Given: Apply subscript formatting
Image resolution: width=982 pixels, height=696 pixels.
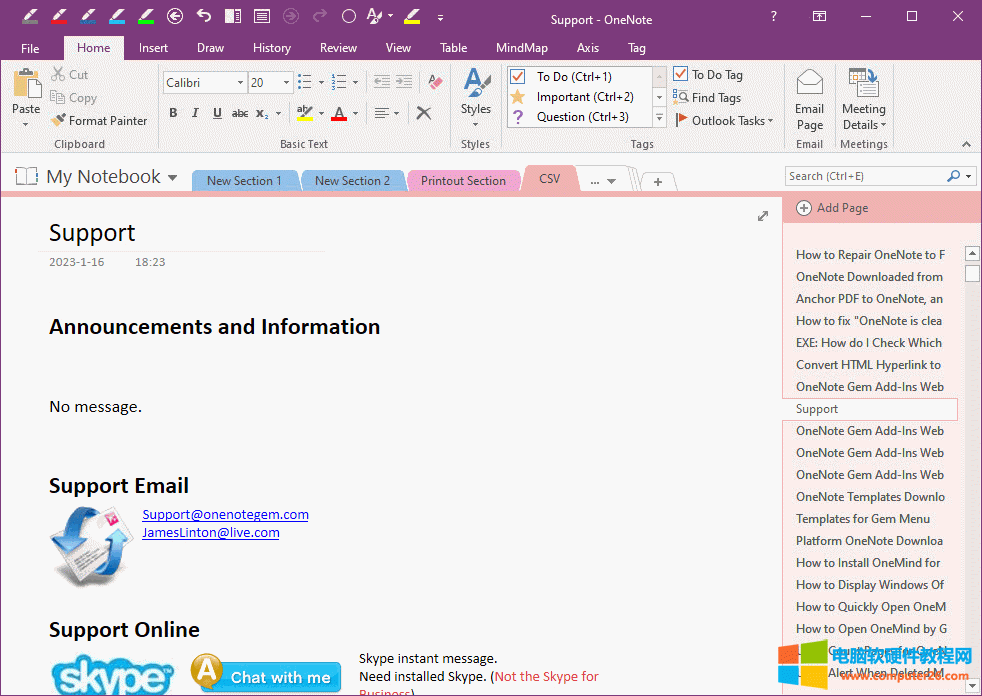Looking at the screenshot, I should click(261, 114).
